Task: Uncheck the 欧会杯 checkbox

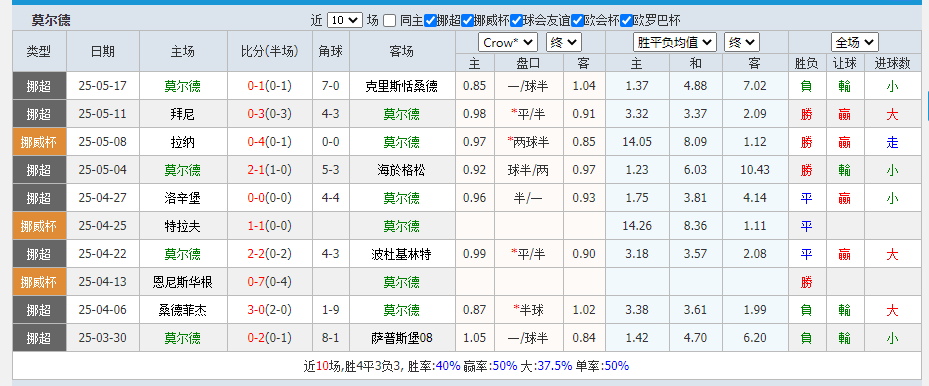Action: (x=578, y=21)
